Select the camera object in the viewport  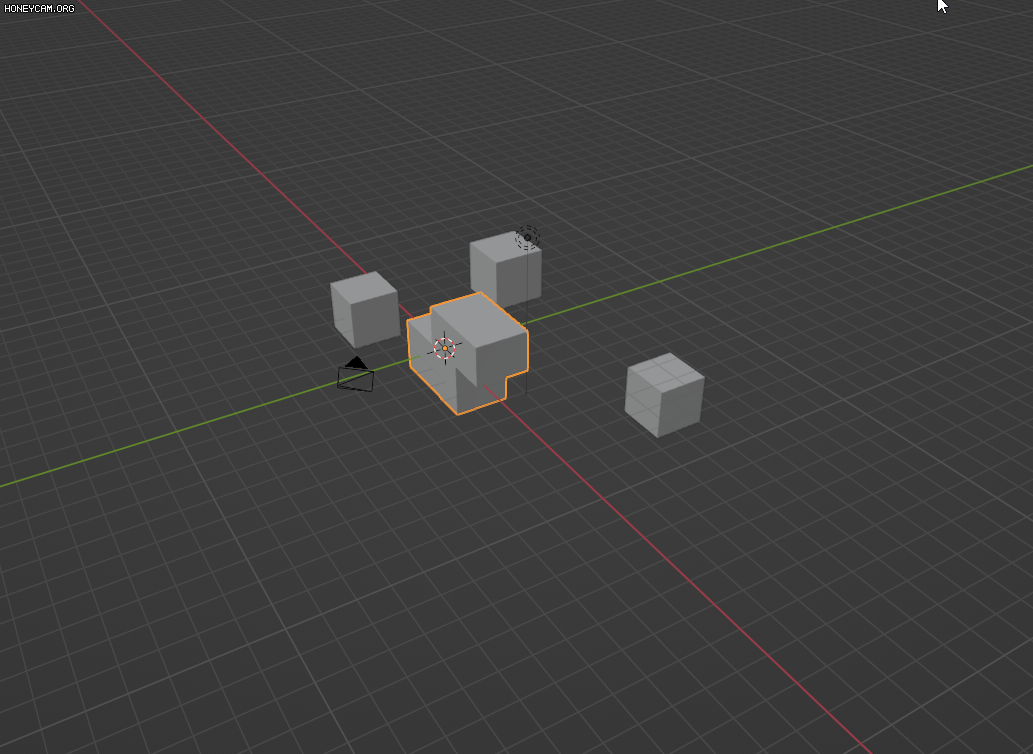[356, 375]
